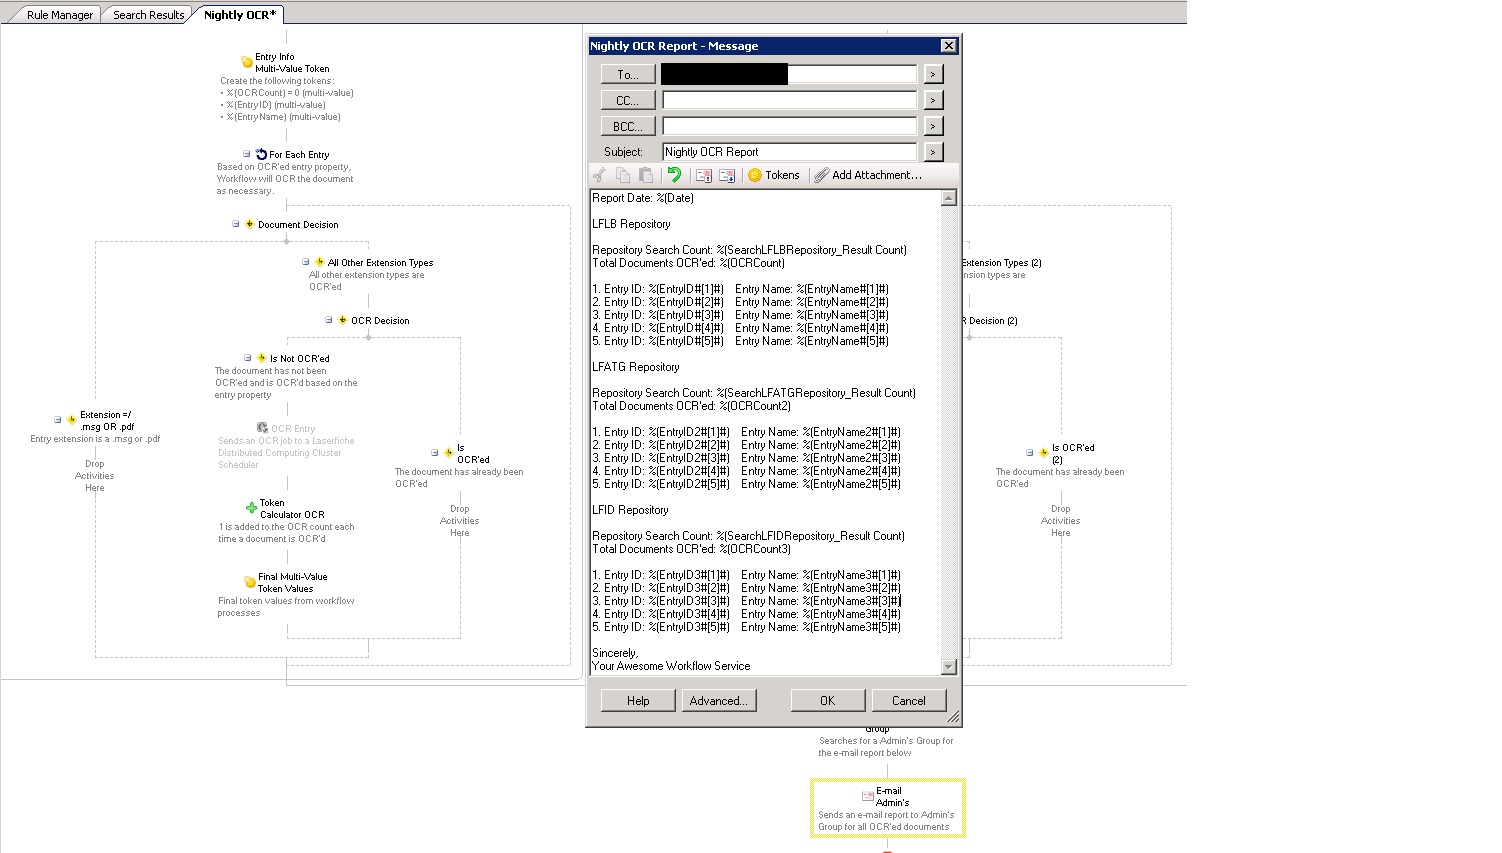The height and width of the screenshot is (853, 1502).
Task: Click inside the CC input field
Action: tap(789, 100)
